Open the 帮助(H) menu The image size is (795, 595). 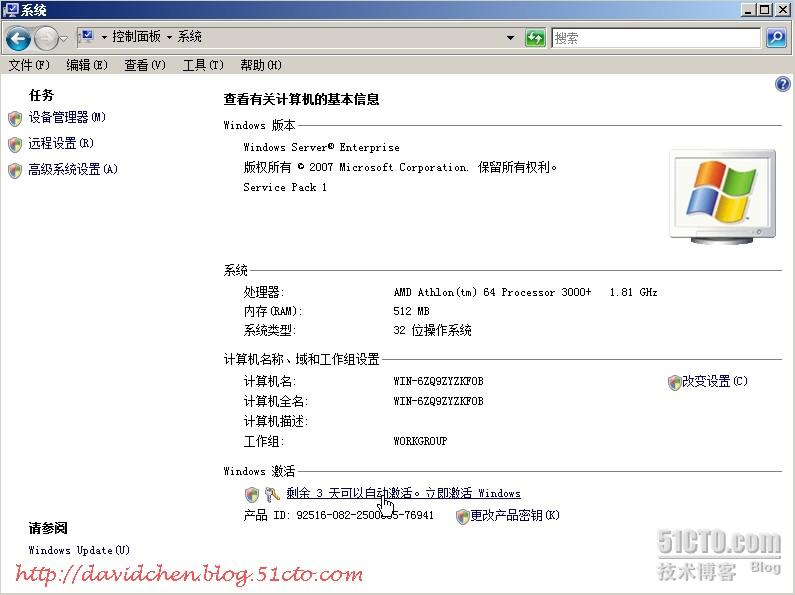click(x=261, y=65)
